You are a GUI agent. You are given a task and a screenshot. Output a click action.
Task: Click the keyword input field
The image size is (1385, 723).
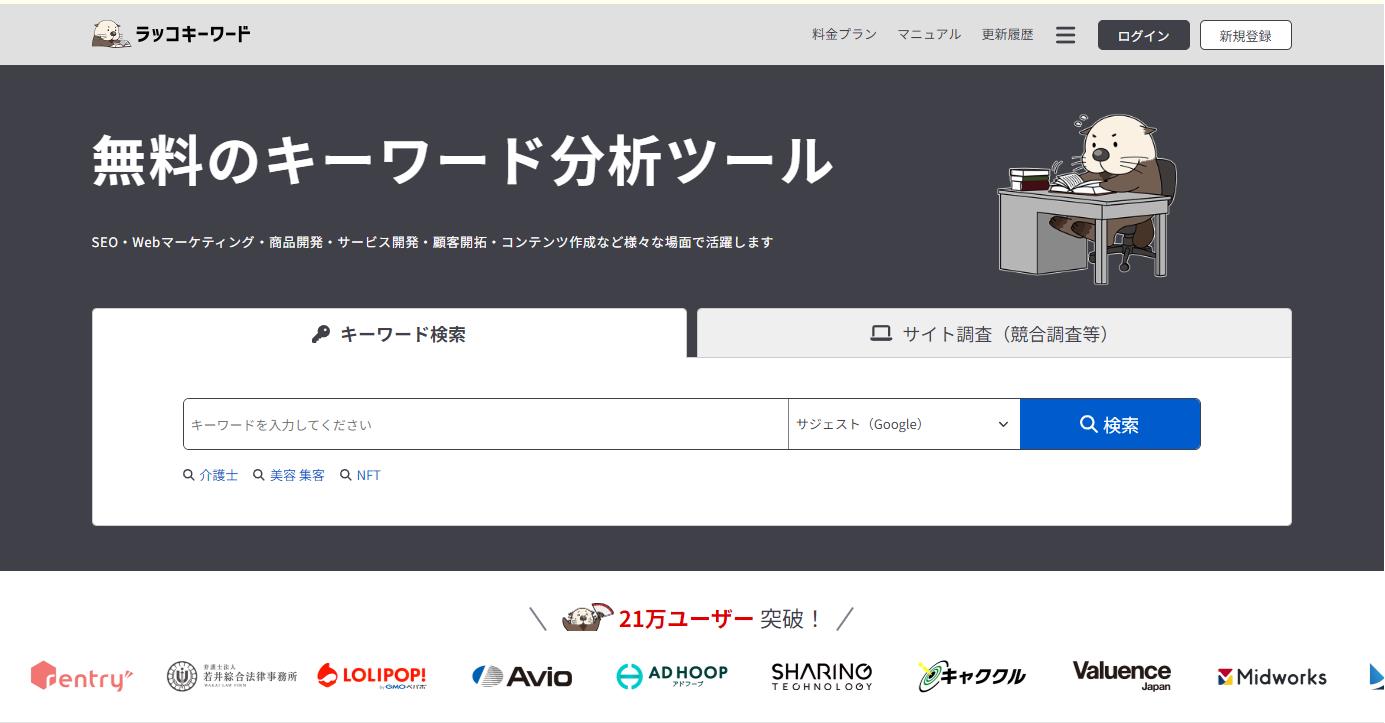click(x=485, y=423)
